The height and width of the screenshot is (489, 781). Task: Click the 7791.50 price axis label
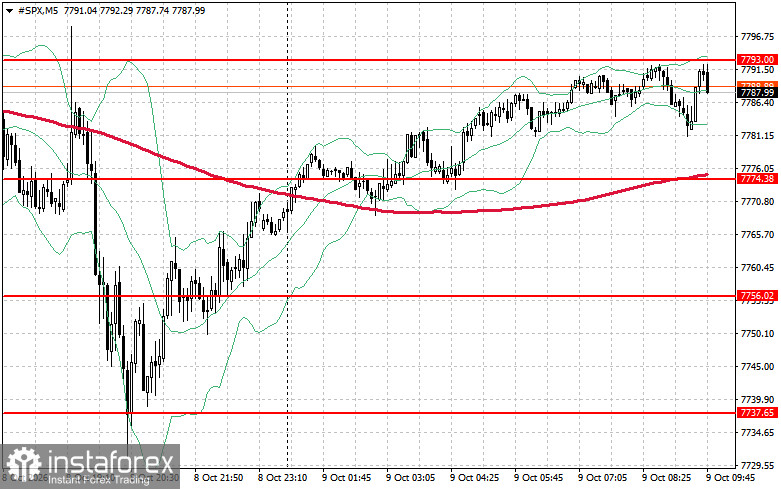pos(757,70)
